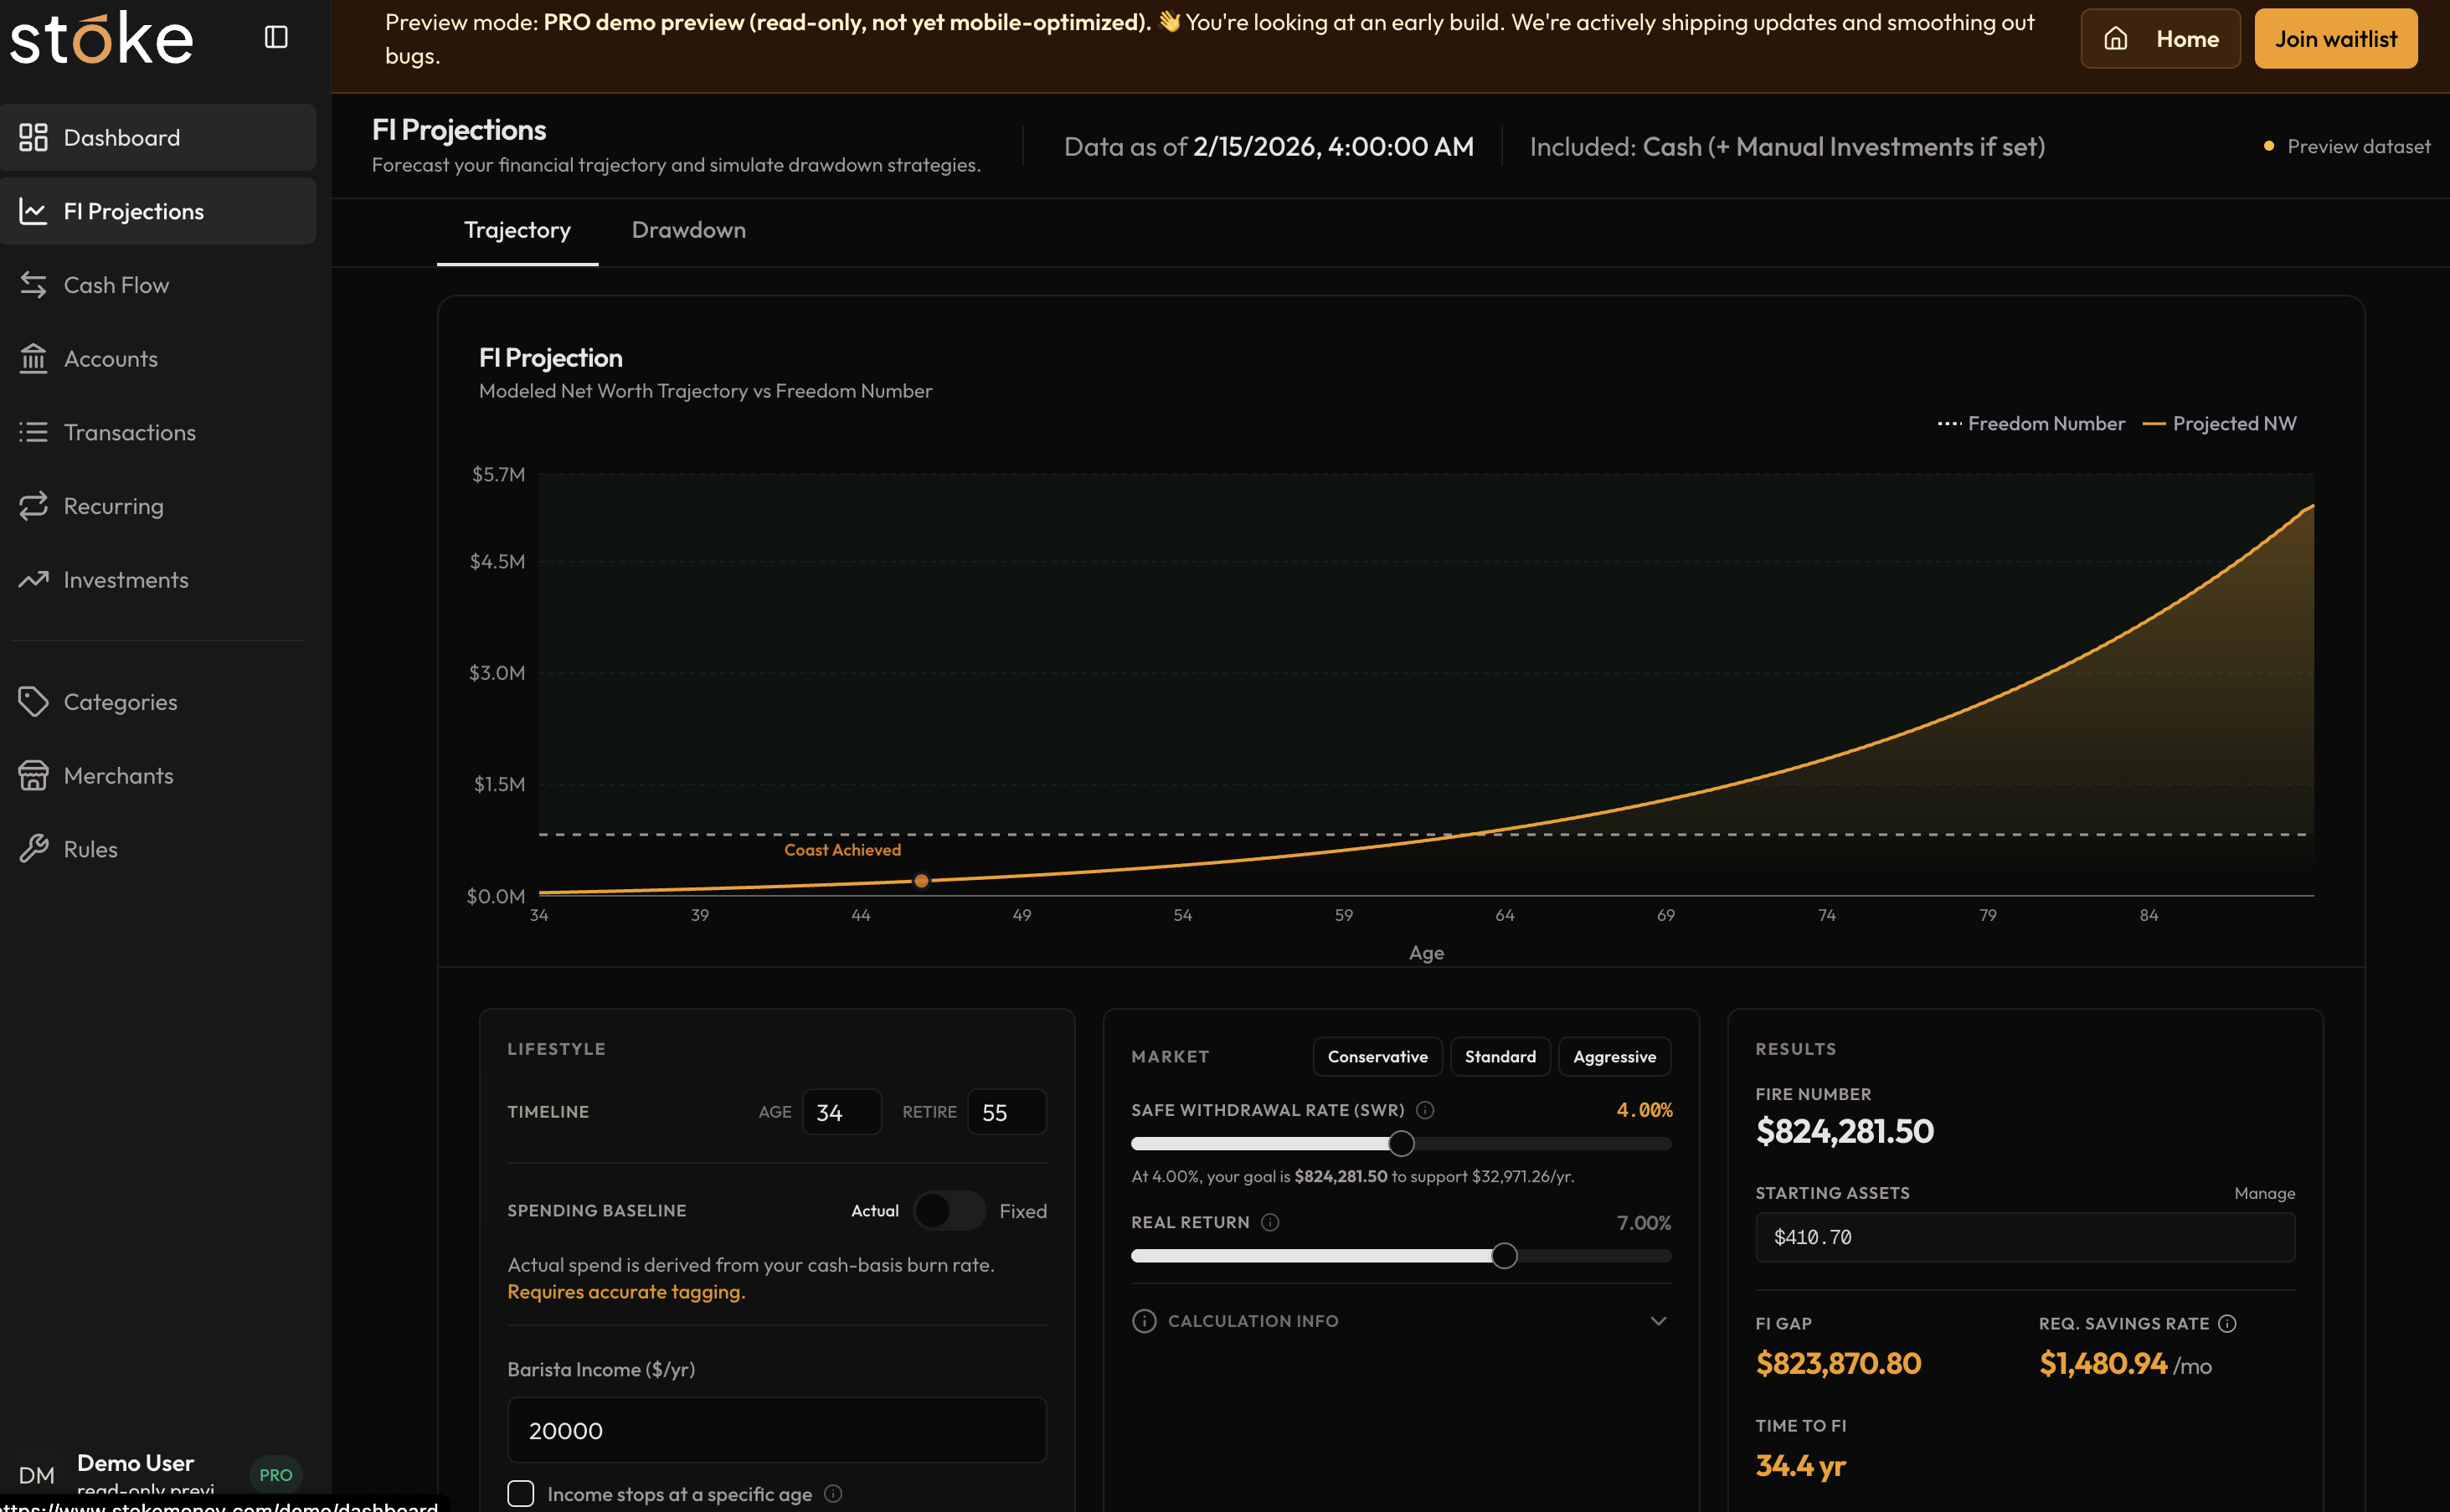
Task: Select the Conservative market preset
Action: [1377, 1057]
